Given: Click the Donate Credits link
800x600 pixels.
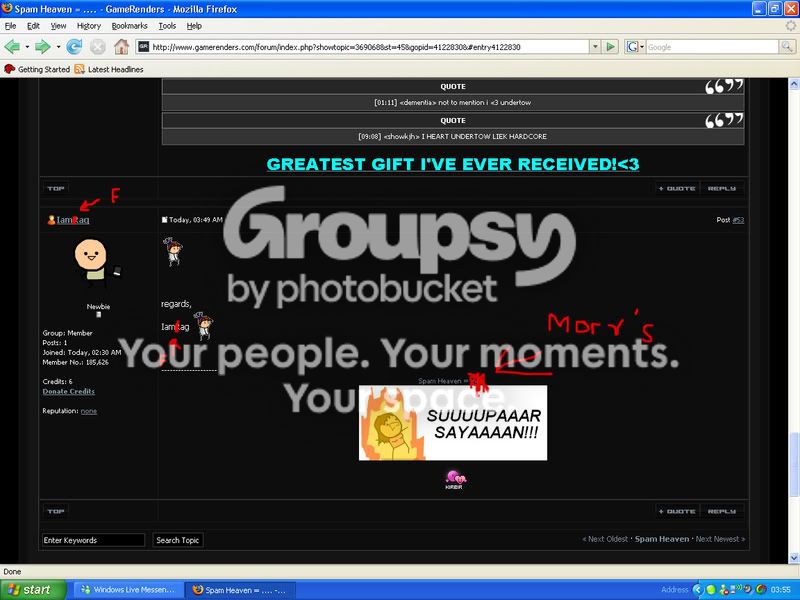Looking at the screenshot, I should click(68, 391).
